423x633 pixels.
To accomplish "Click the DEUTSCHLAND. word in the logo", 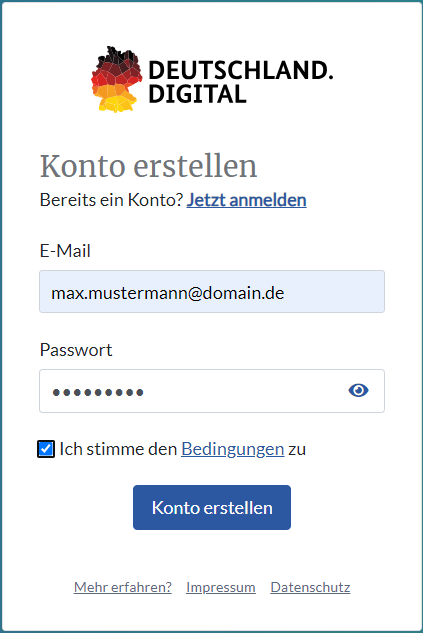I will click(x=241, y=70).
